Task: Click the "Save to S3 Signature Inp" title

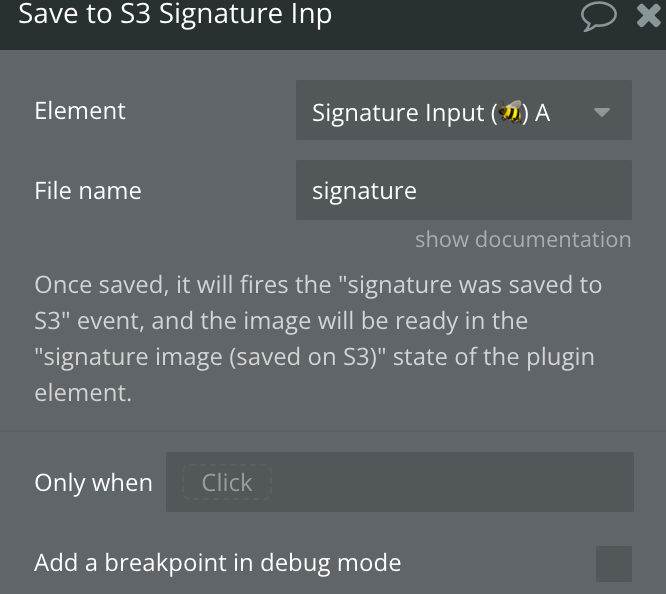Action: tap(175, 14)
